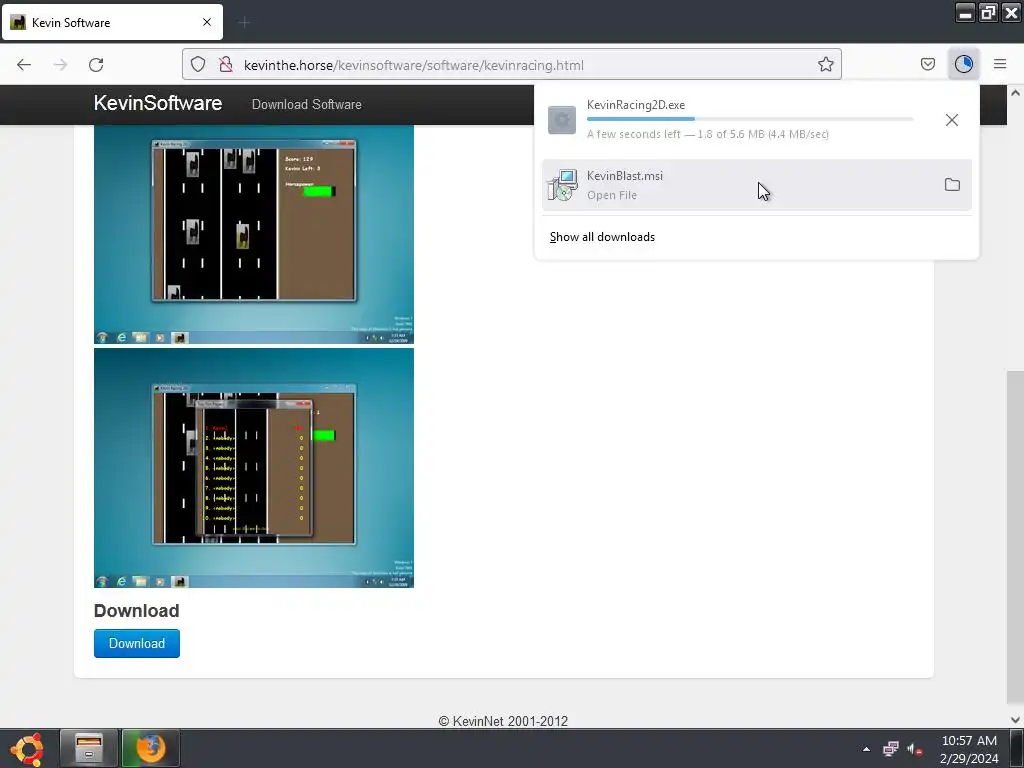
Task: Open the shield tracking protection icon
Action: coord(198,64)
